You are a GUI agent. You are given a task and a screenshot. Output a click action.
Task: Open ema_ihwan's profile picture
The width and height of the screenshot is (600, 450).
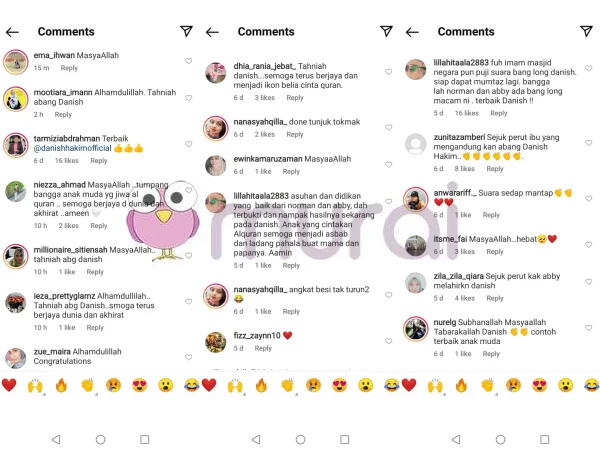tap(16, 62)
